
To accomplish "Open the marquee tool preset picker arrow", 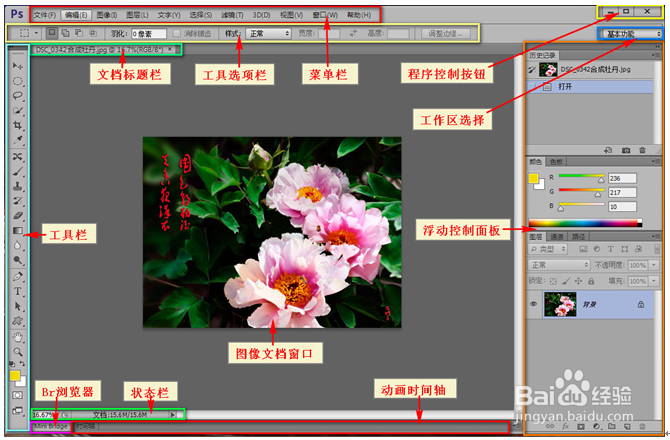I will (x=36, y=33).
